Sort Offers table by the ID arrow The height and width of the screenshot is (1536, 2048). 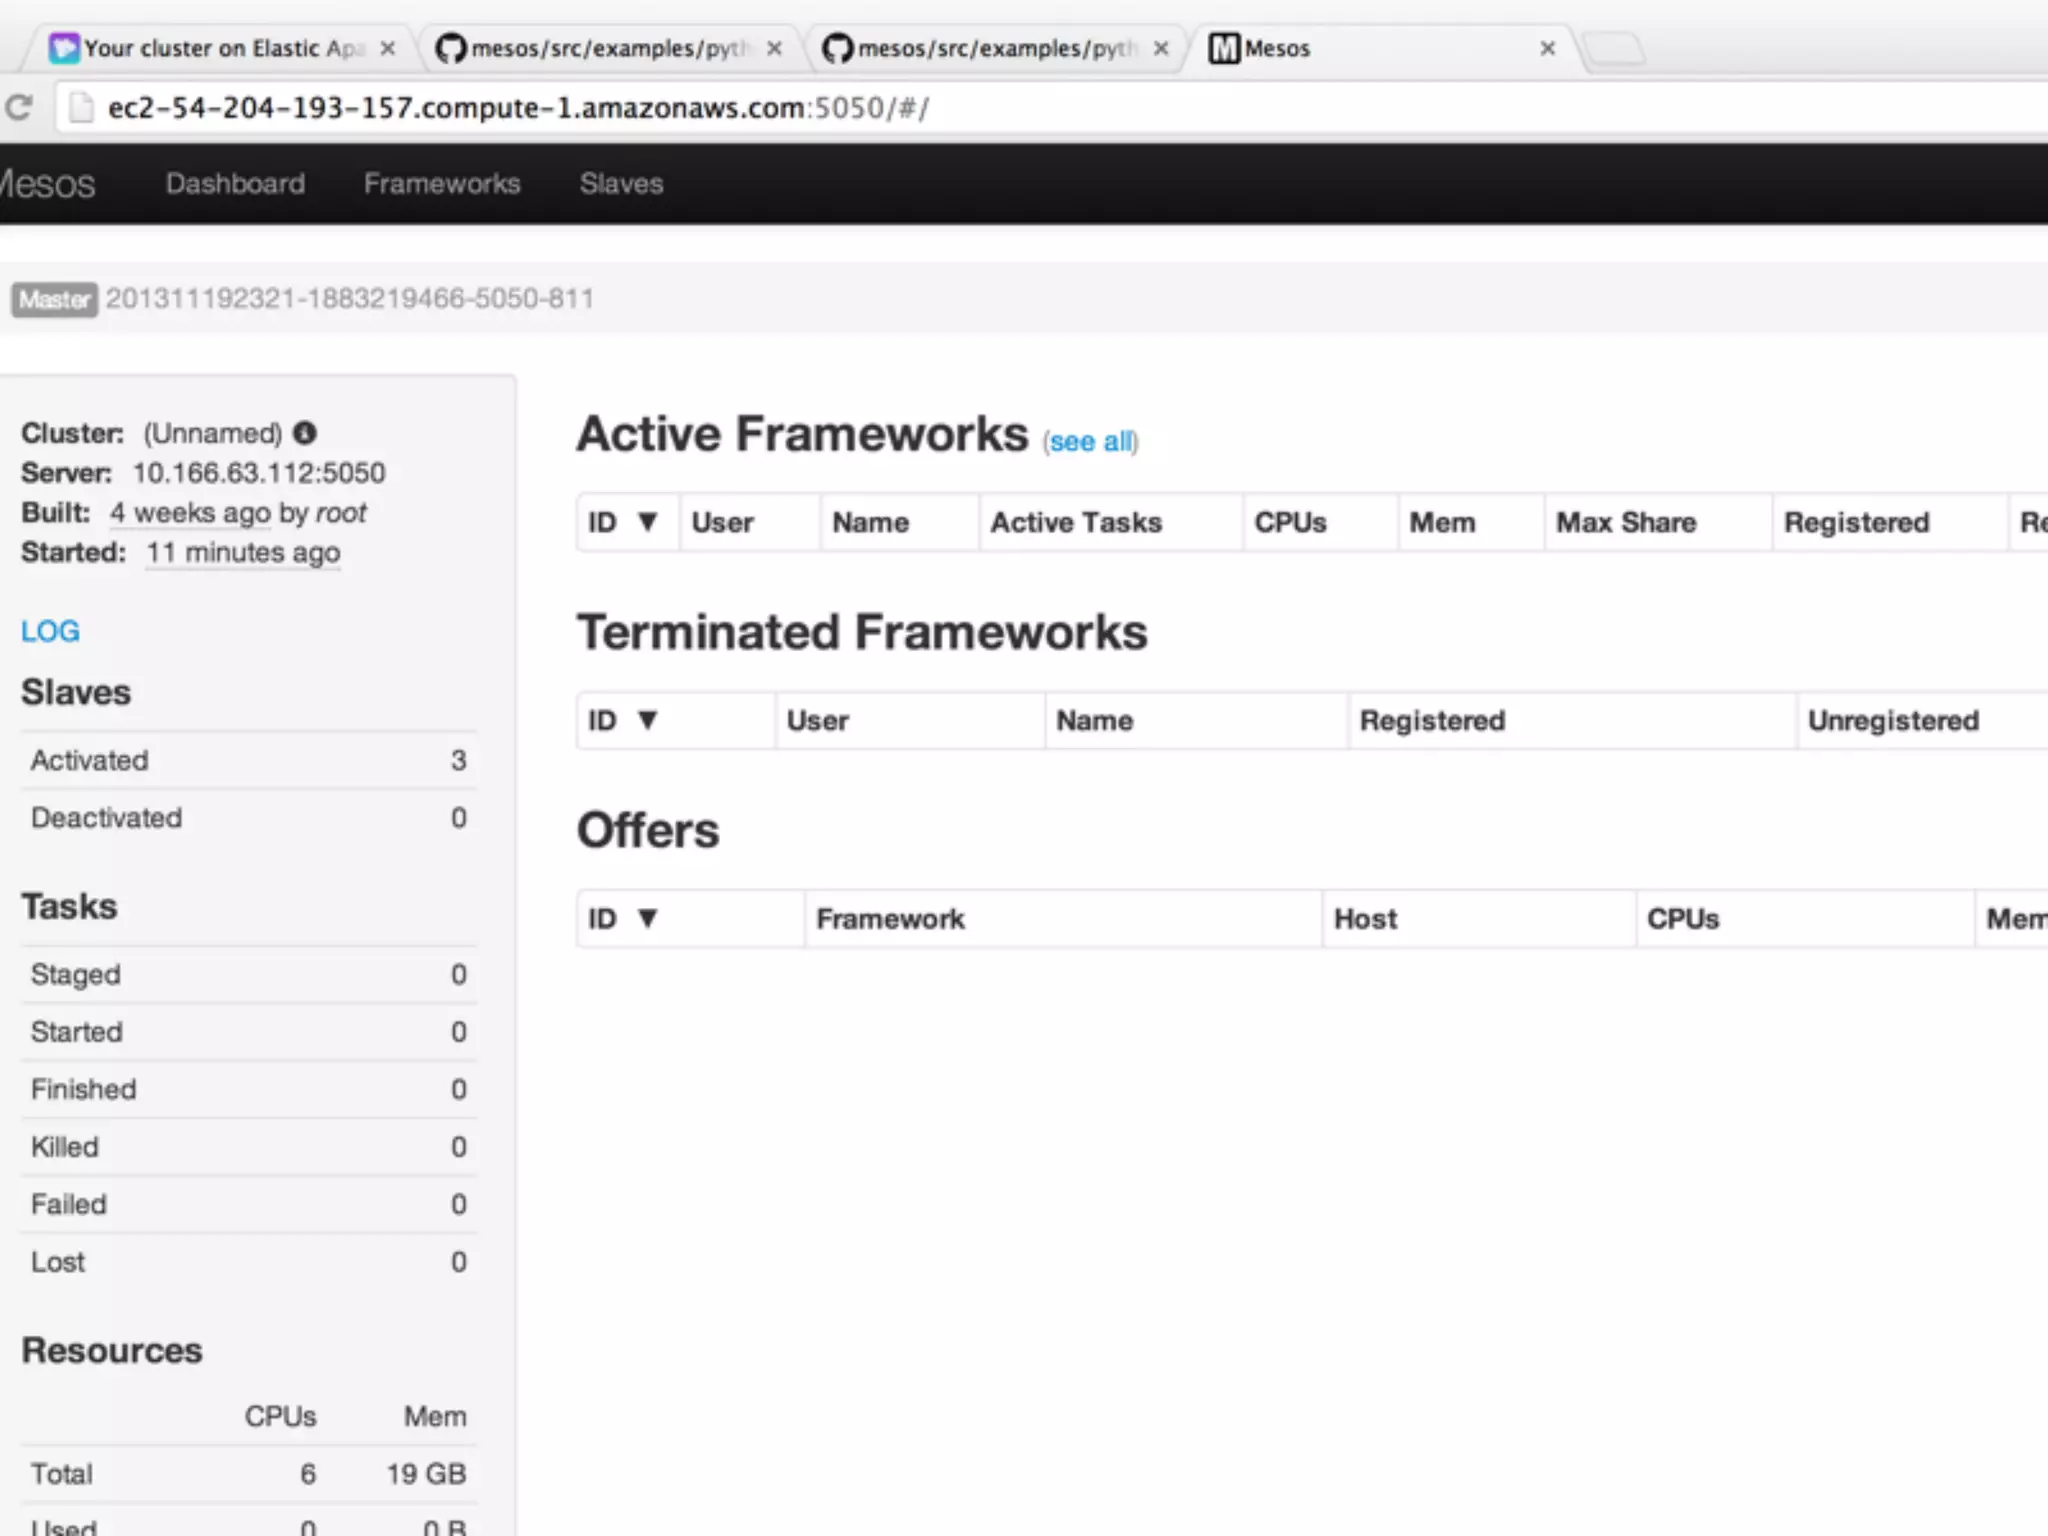[x=647, y=918]
